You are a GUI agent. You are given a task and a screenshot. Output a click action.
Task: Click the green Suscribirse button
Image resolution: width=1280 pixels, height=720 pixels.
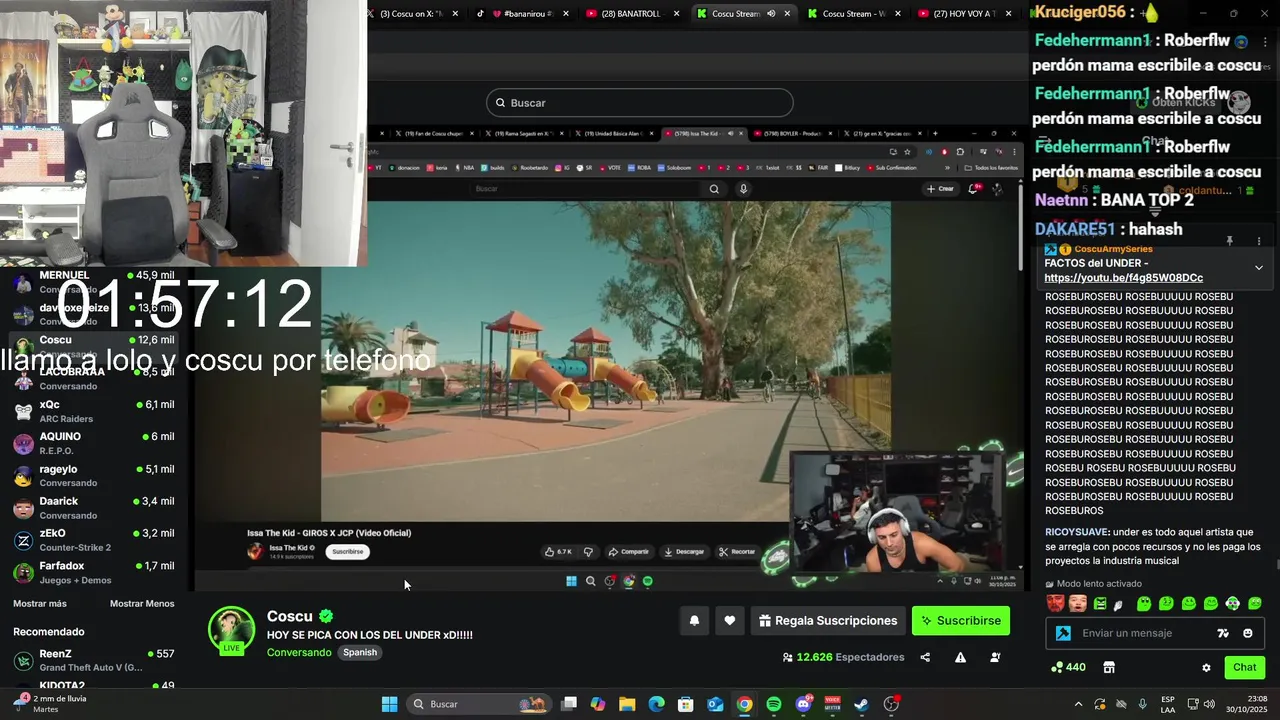pos(961,621)
